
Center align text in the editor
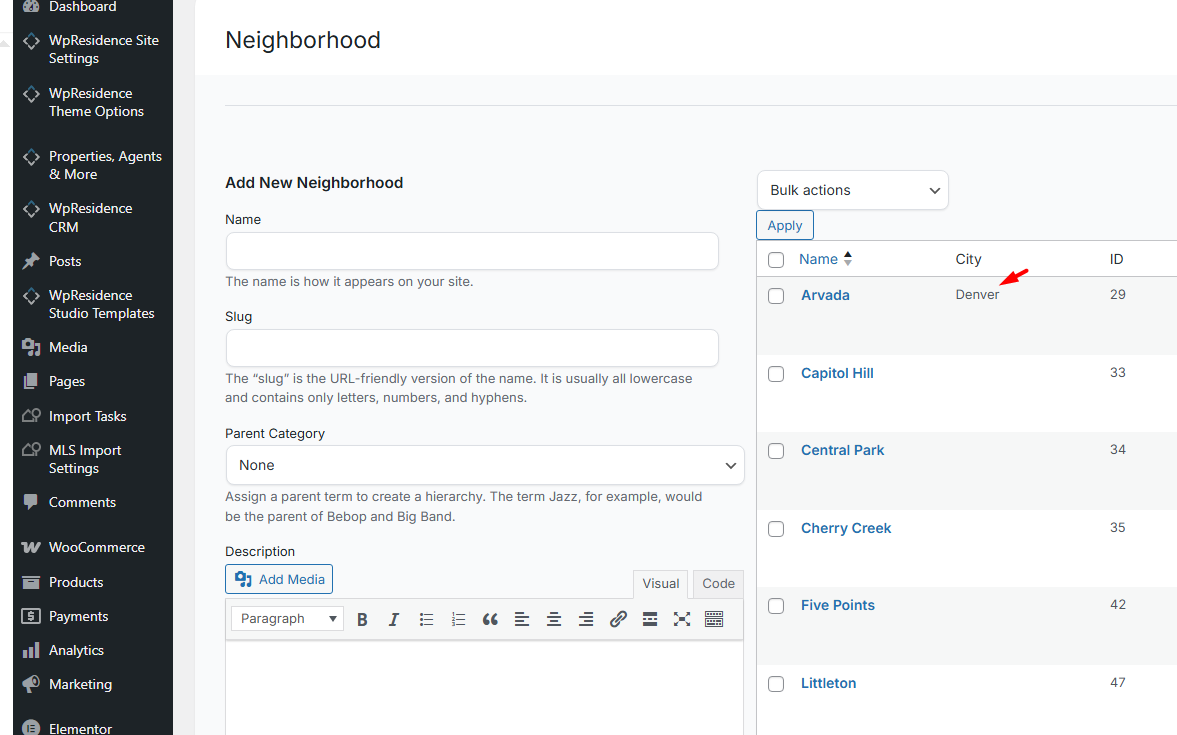[x=554, y=619]
